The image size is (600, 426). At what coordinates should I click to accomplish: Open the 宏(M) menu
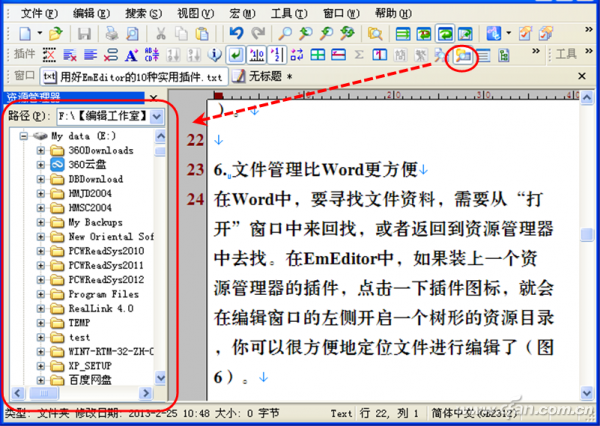(242, 13)
